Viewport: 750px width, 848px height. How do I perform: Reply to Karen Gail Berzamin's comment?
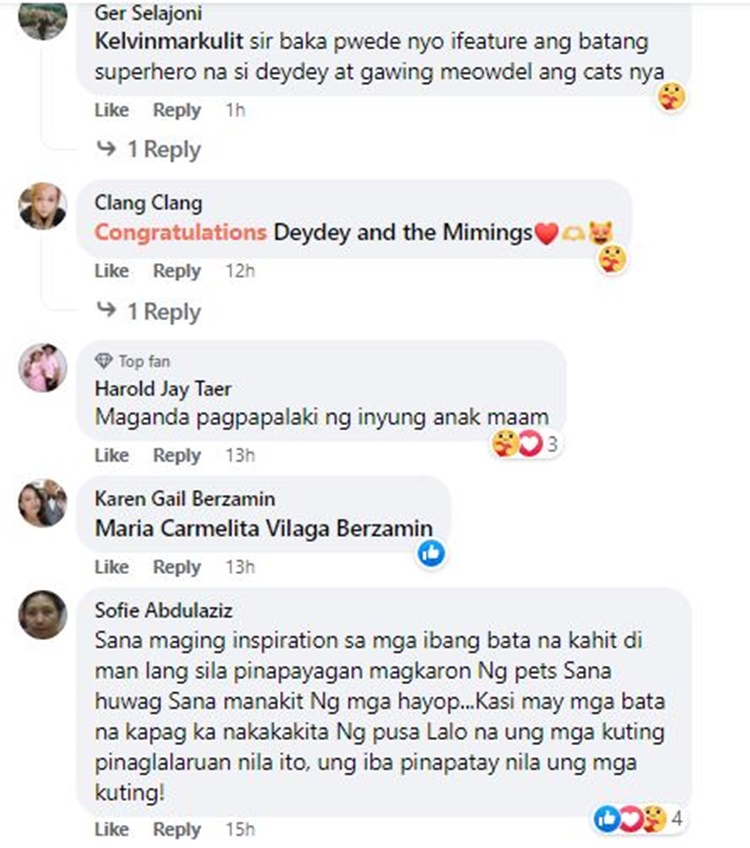177,567
